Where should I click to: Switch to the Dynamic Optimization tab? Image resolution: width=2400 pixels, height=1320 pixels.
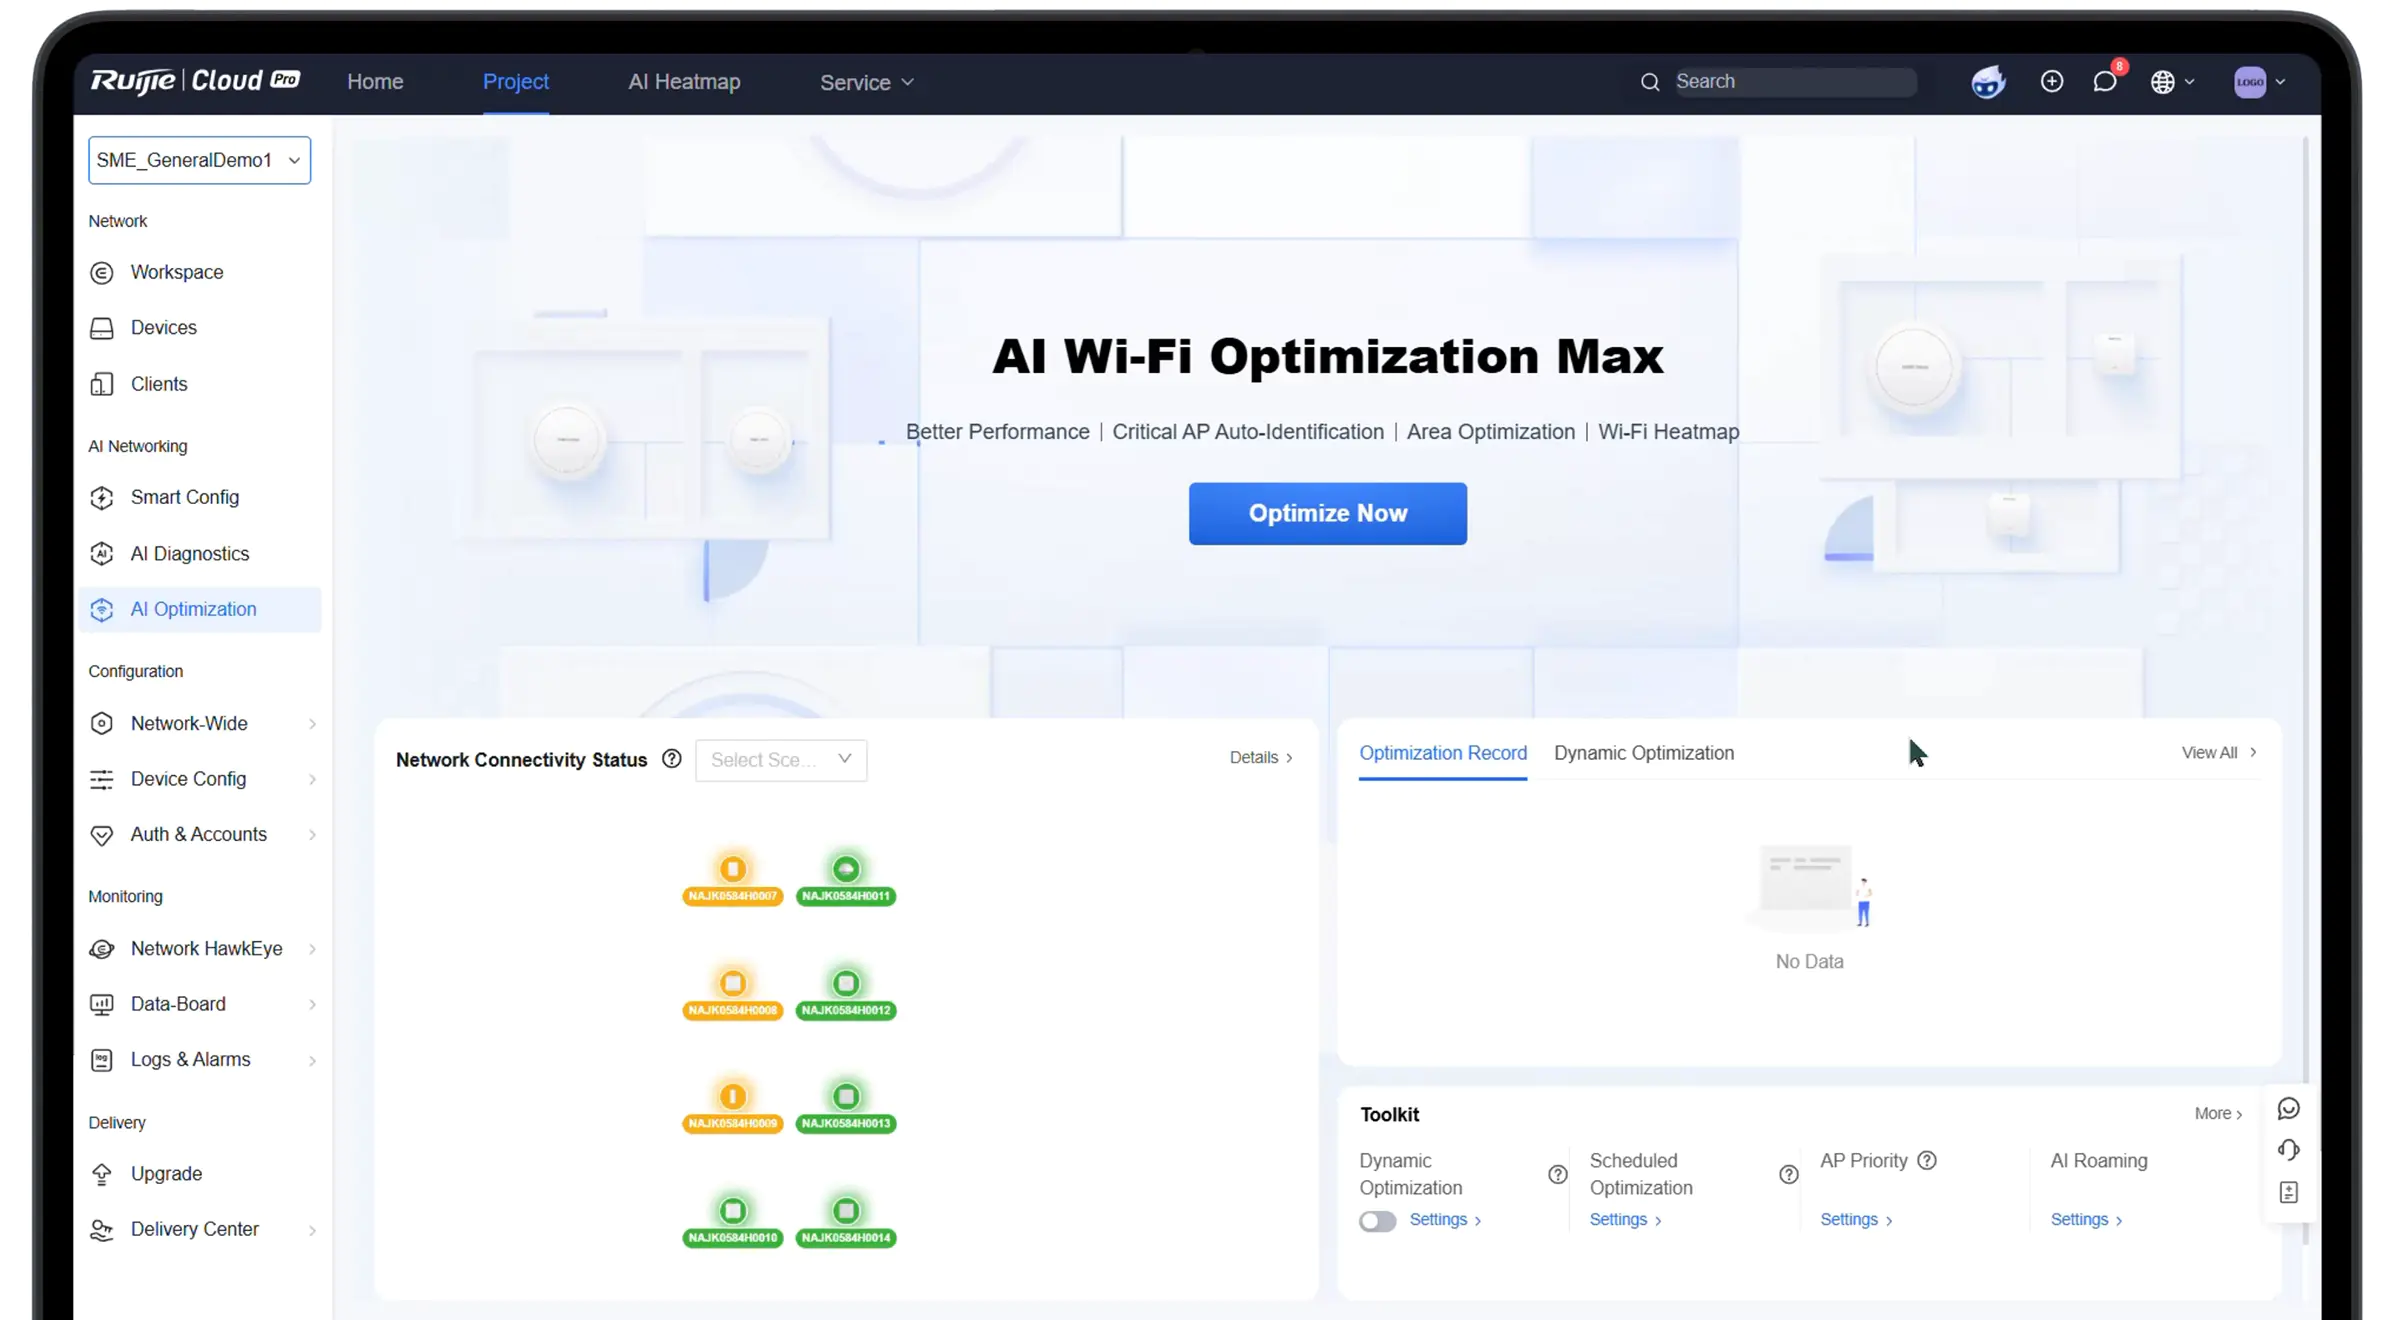click(1643, 753)
